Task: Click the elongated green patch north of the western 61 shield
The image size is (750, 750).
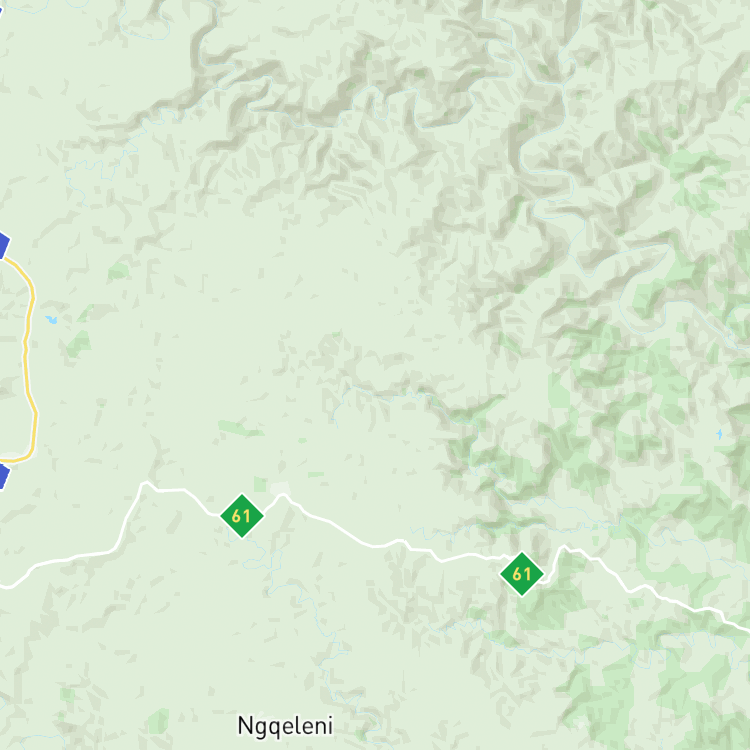Action: pyautogui.click(x=239, y=429)
